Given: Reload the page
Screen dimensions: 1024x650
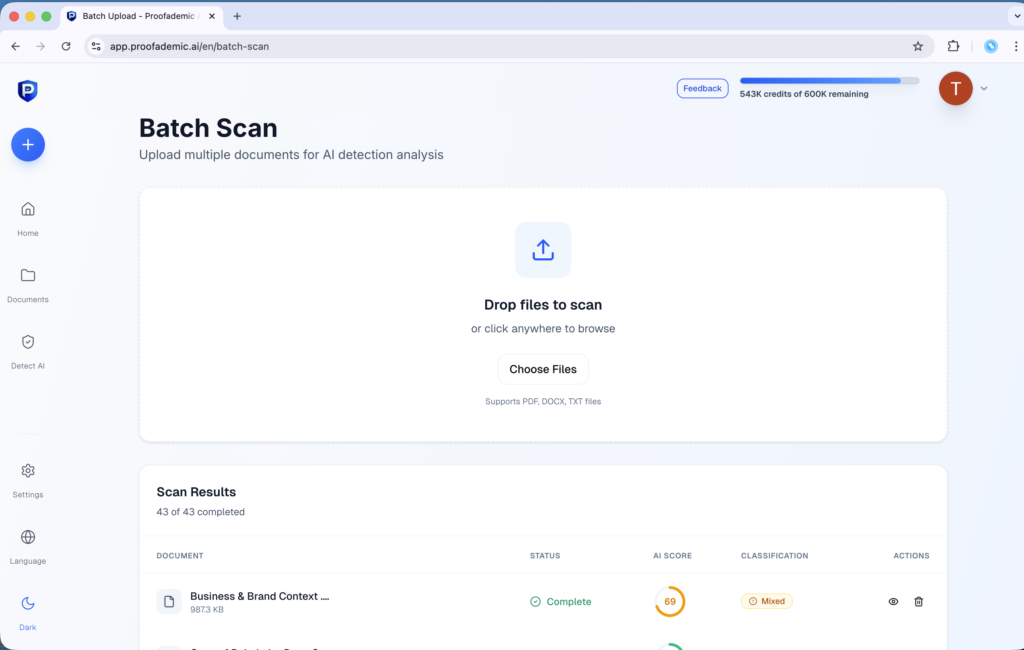Looking at the screenshot, I should [x=66, y=46].
